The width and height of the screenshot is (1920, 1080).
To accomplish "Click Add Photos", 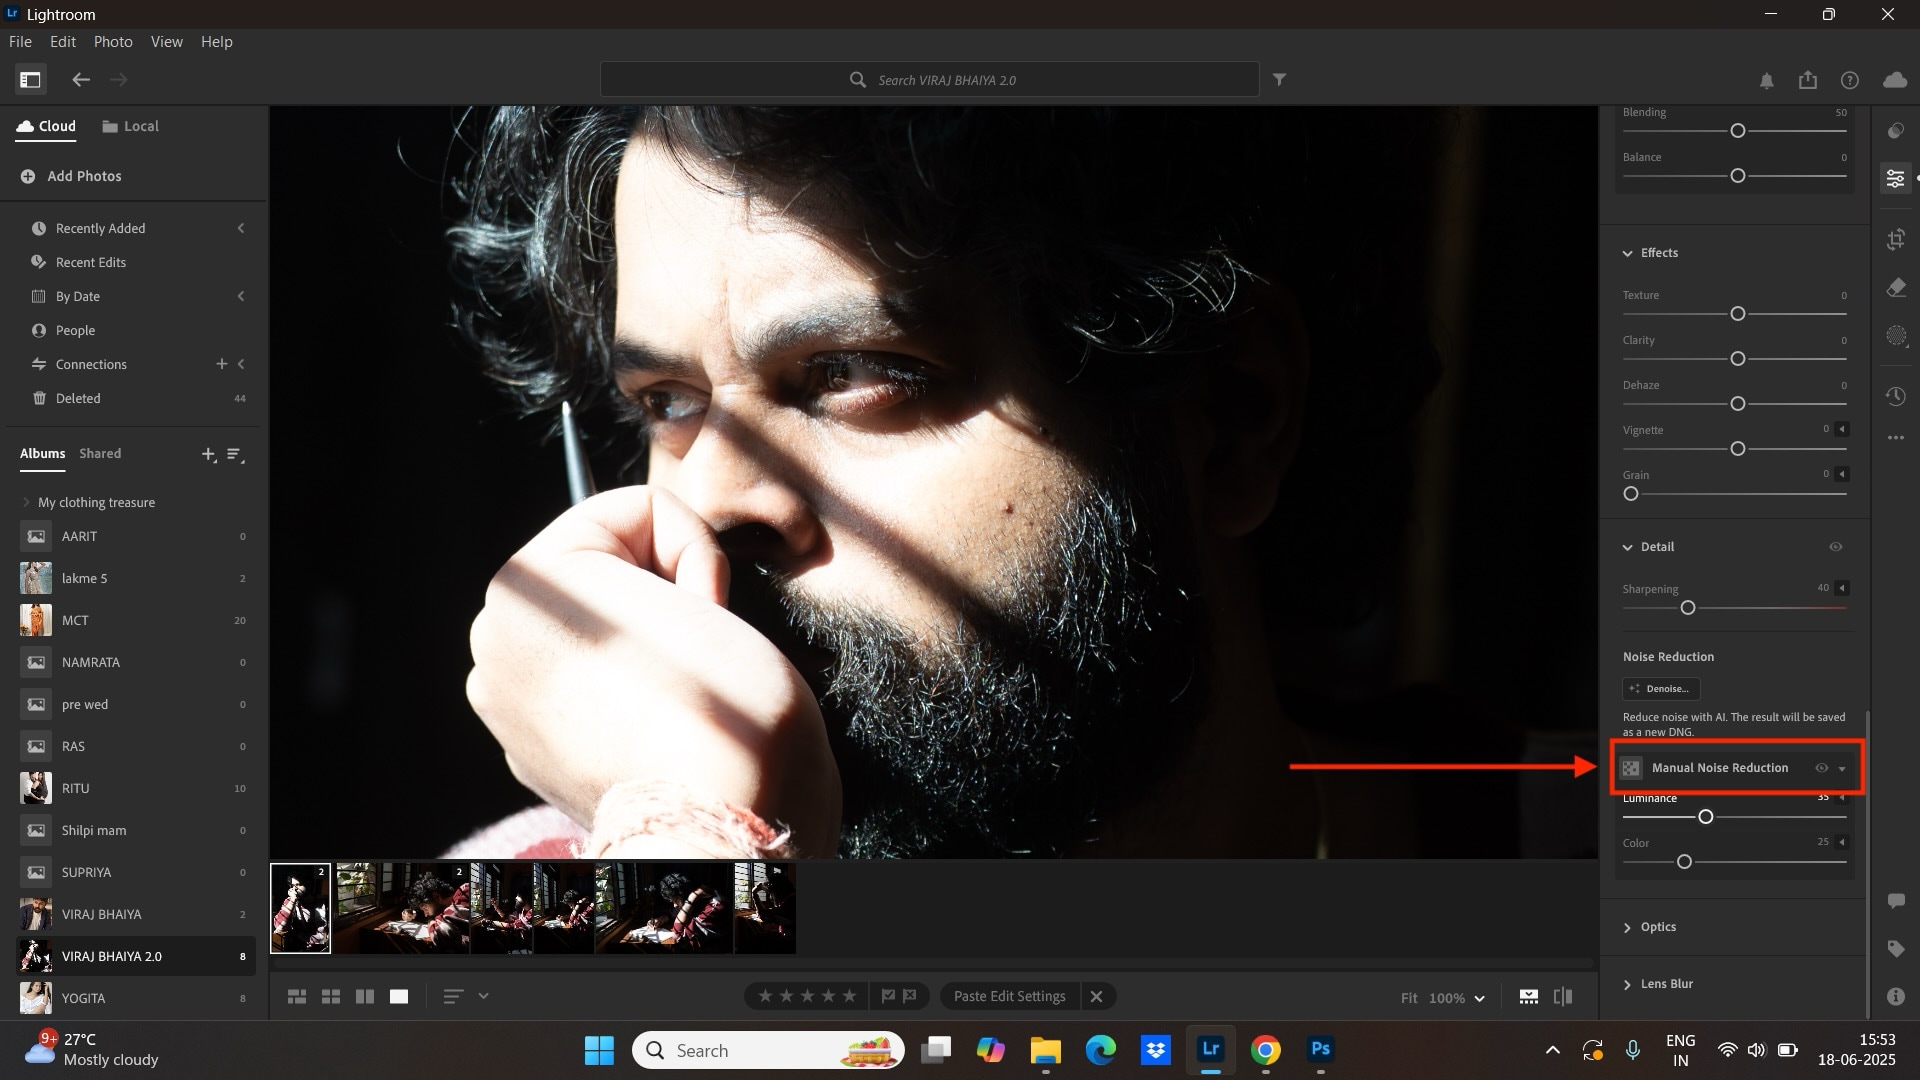I will point(71,176).
